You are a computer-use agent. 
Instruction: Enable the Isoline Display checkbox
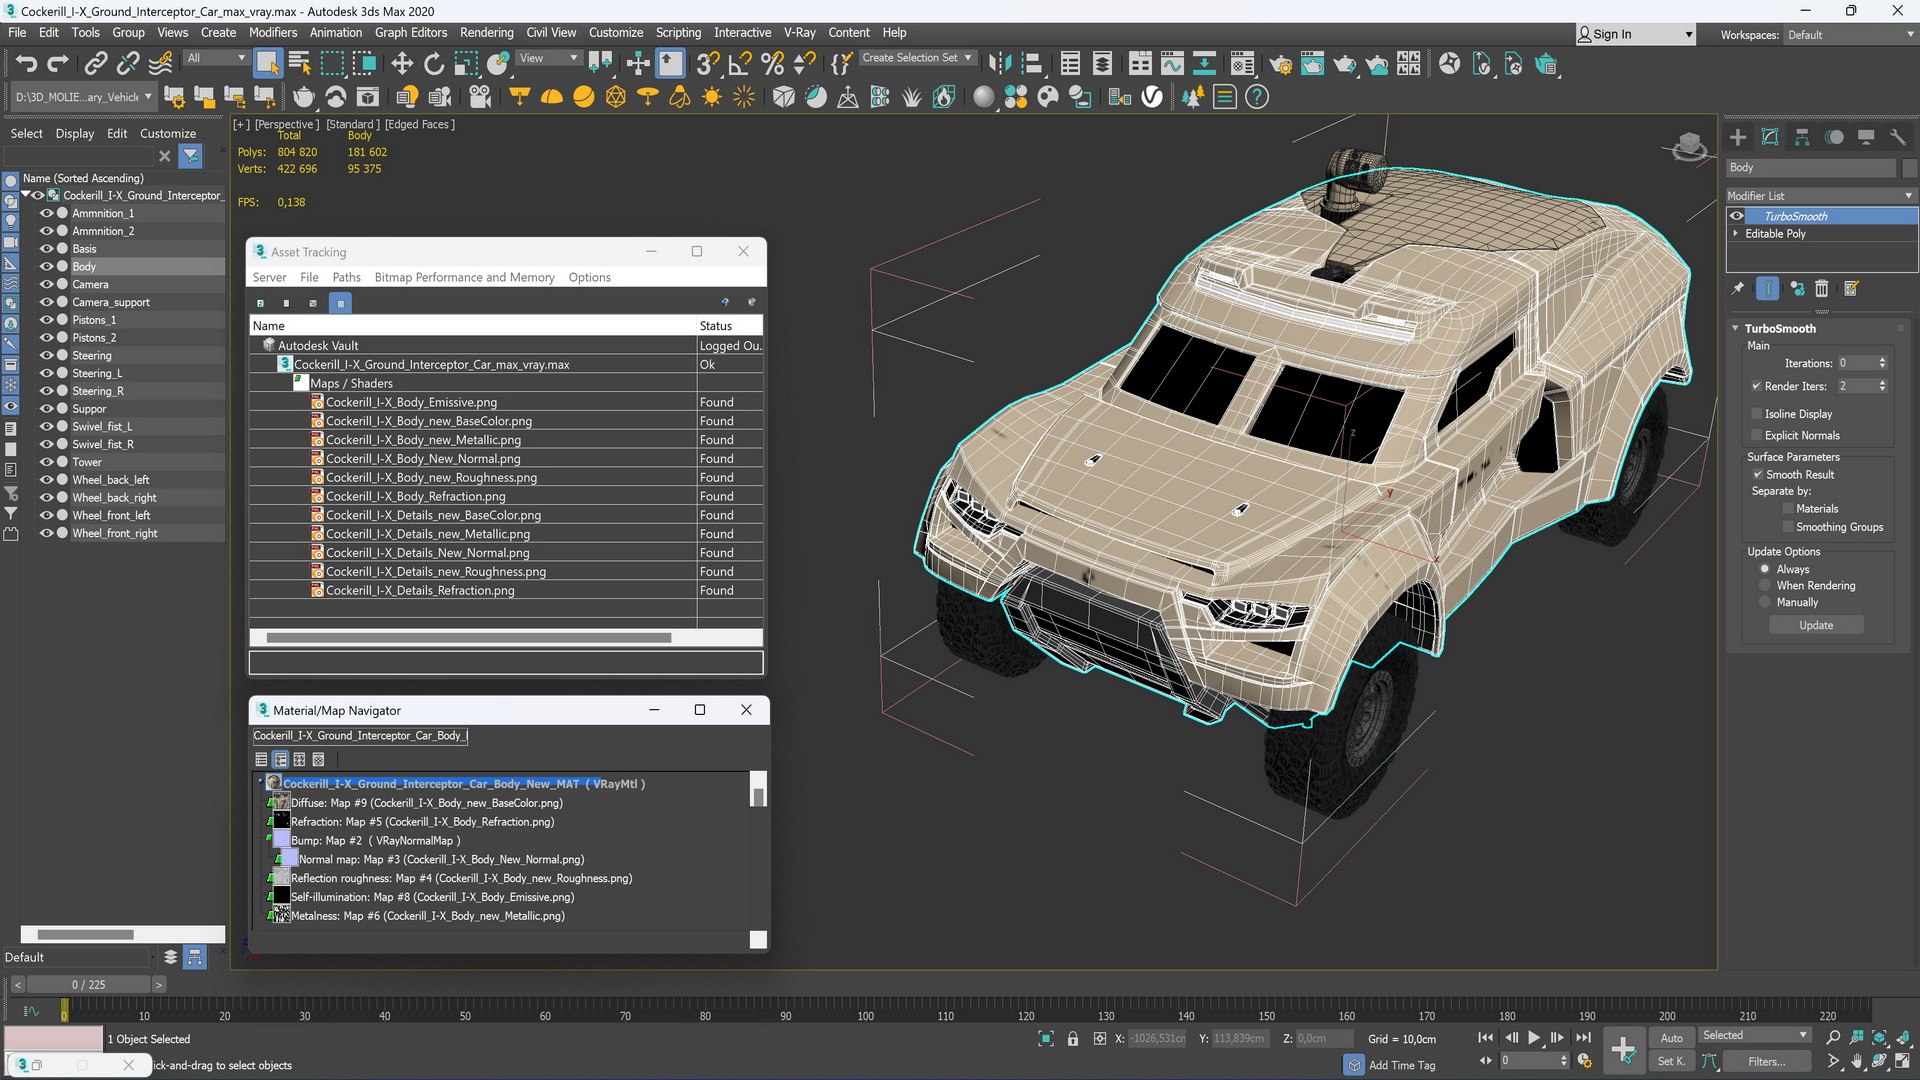(1756, 414)
